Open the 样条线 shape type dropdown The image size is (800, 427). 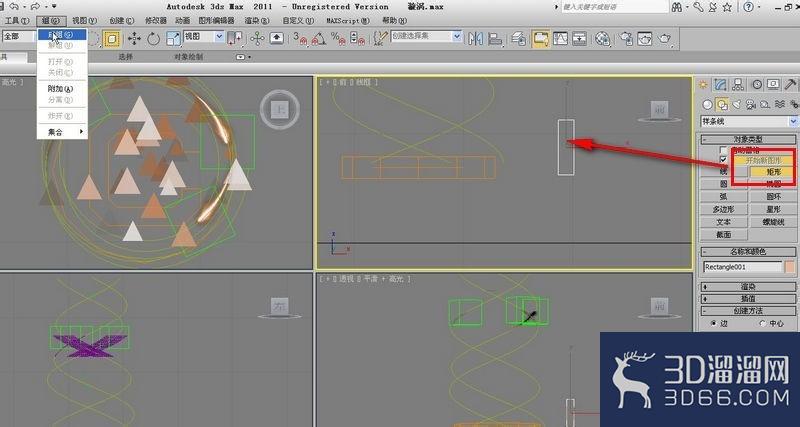pyautogui.click(x=749, y=121)
